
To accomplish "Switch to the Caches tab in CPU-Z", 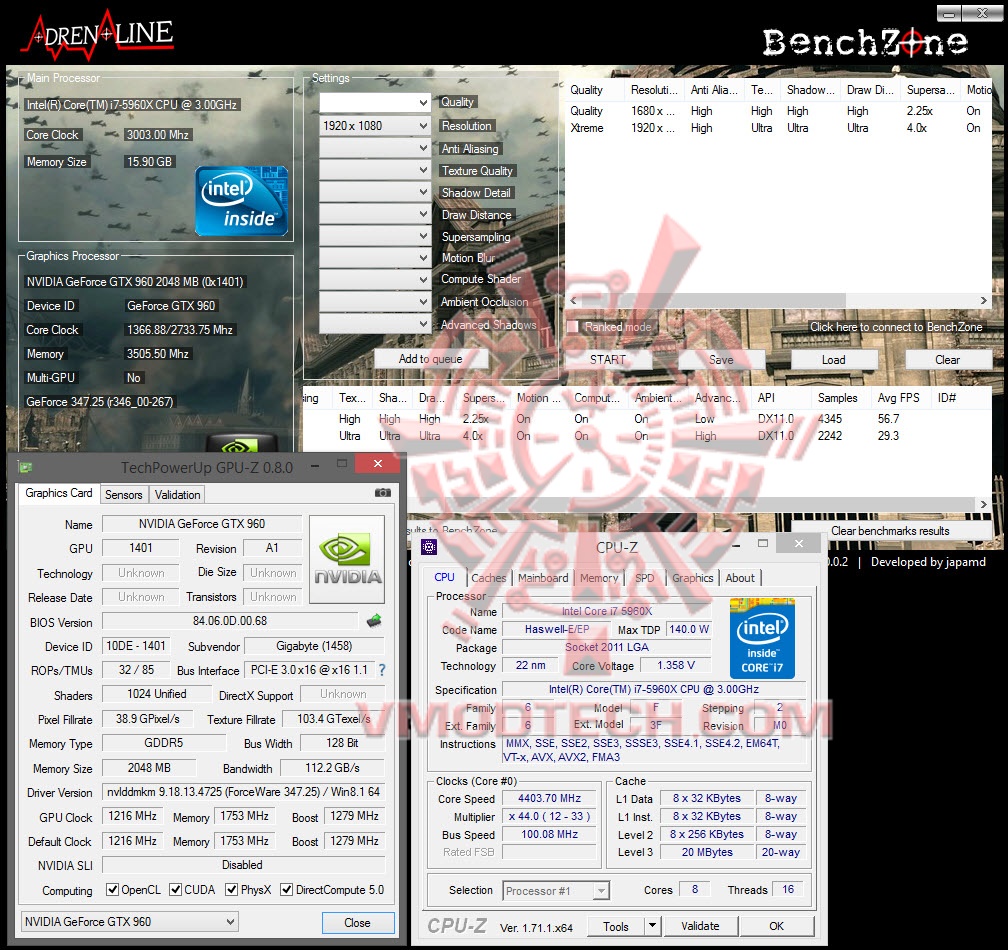I will click(x=489, y=578).
